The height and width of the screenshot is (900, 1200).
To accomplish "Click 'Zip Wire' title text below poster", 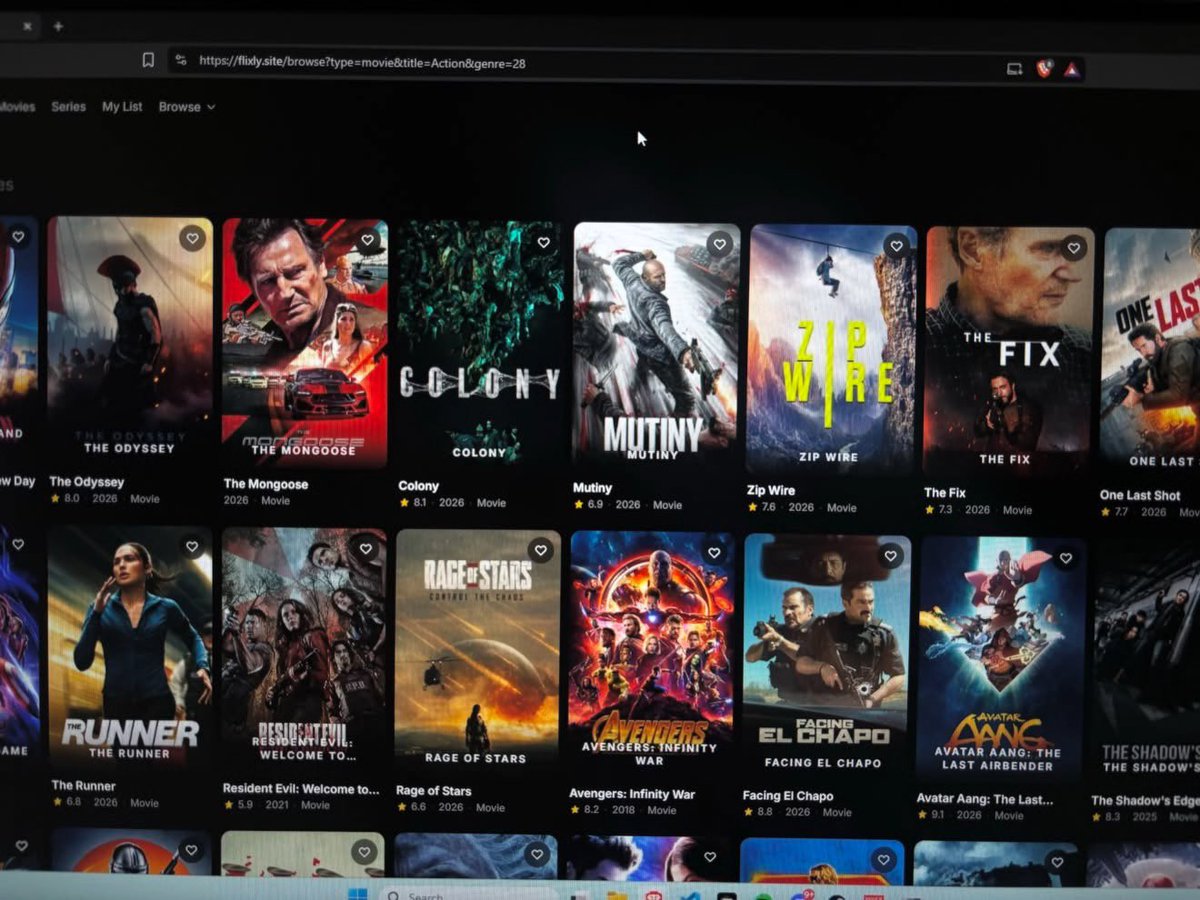I will tap(771, 491).
